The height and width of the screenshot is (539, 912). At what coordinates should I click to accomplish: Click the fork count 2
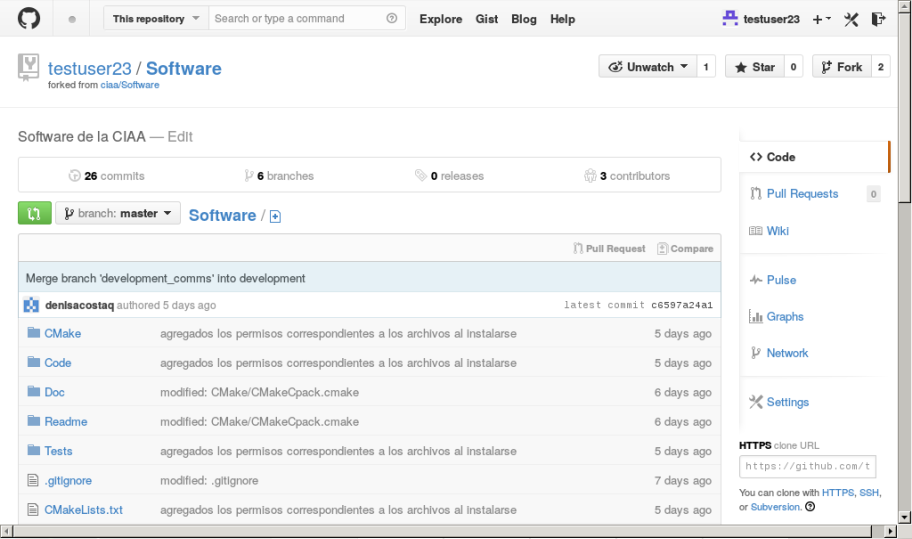click(x=881, y=67)
